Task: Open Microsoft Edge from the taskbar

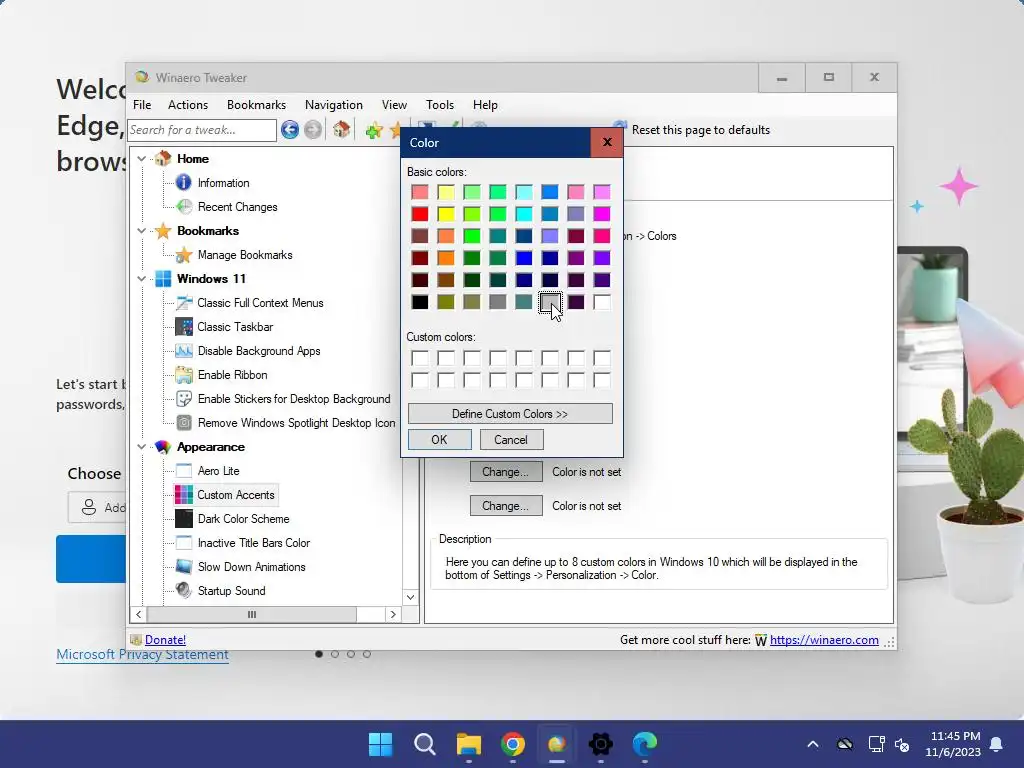Action: (x=645, y=744)
